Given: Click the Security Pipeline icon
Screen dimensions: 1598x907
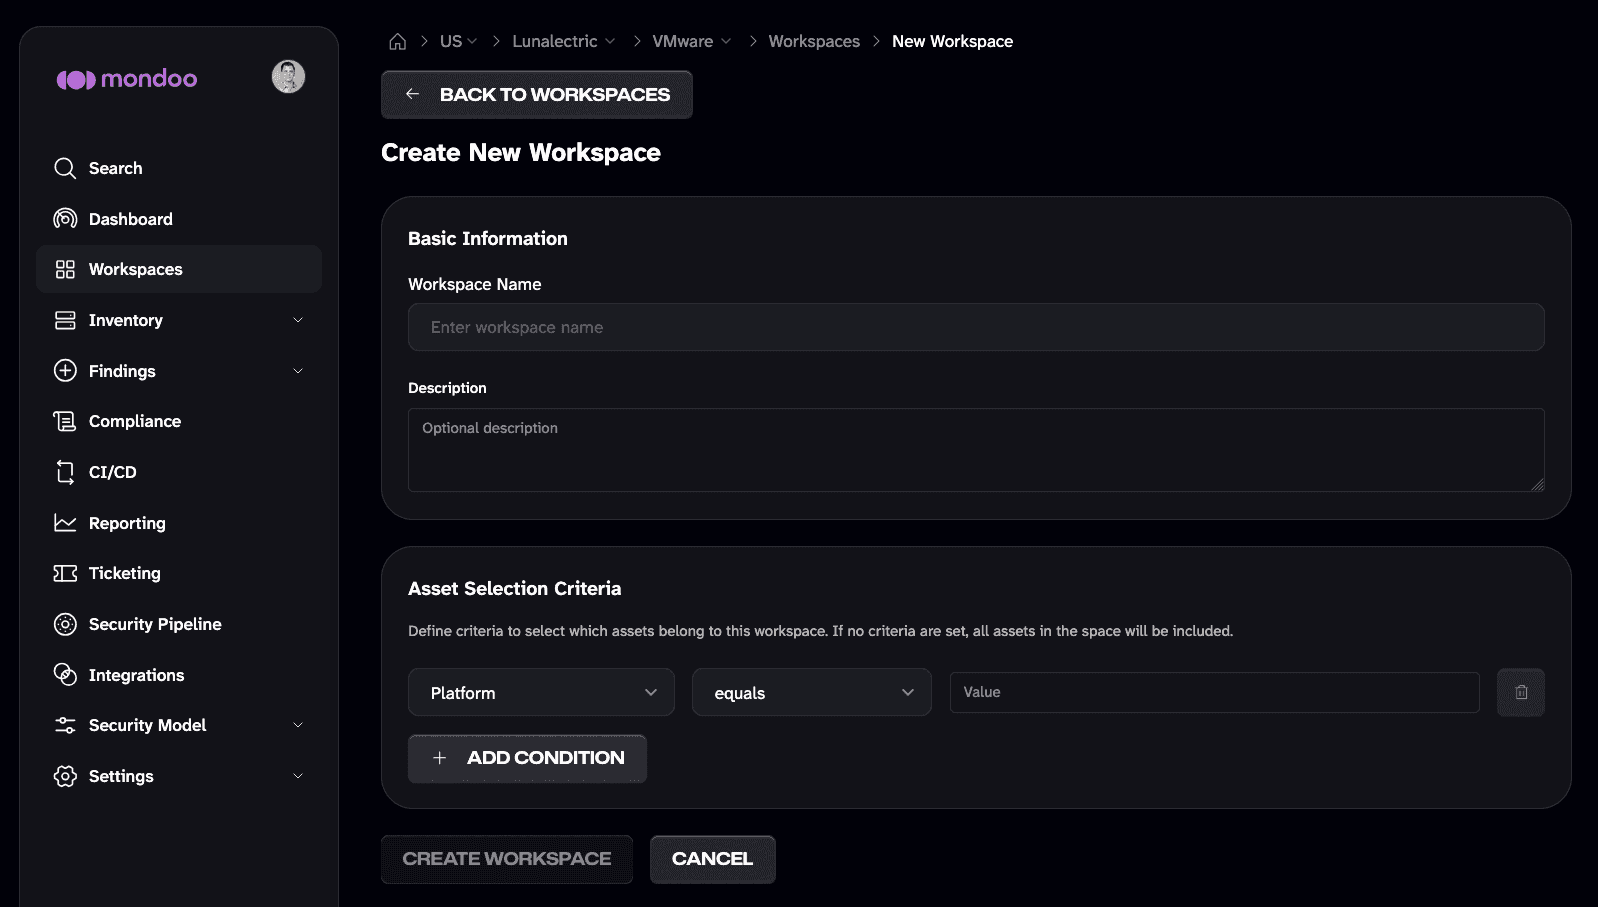Looking at the screenshot, I should point(65,624).
